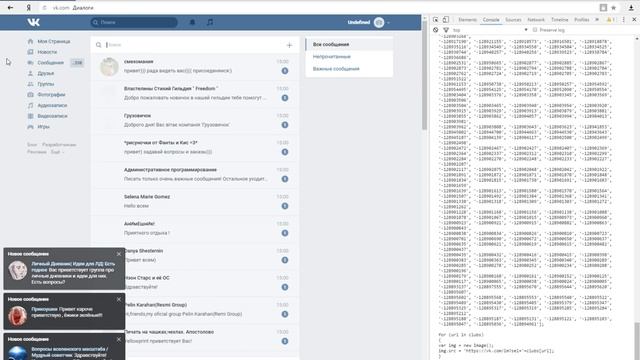
Task: Open the Грузовичок dialog
Action: tap(195, 121)
